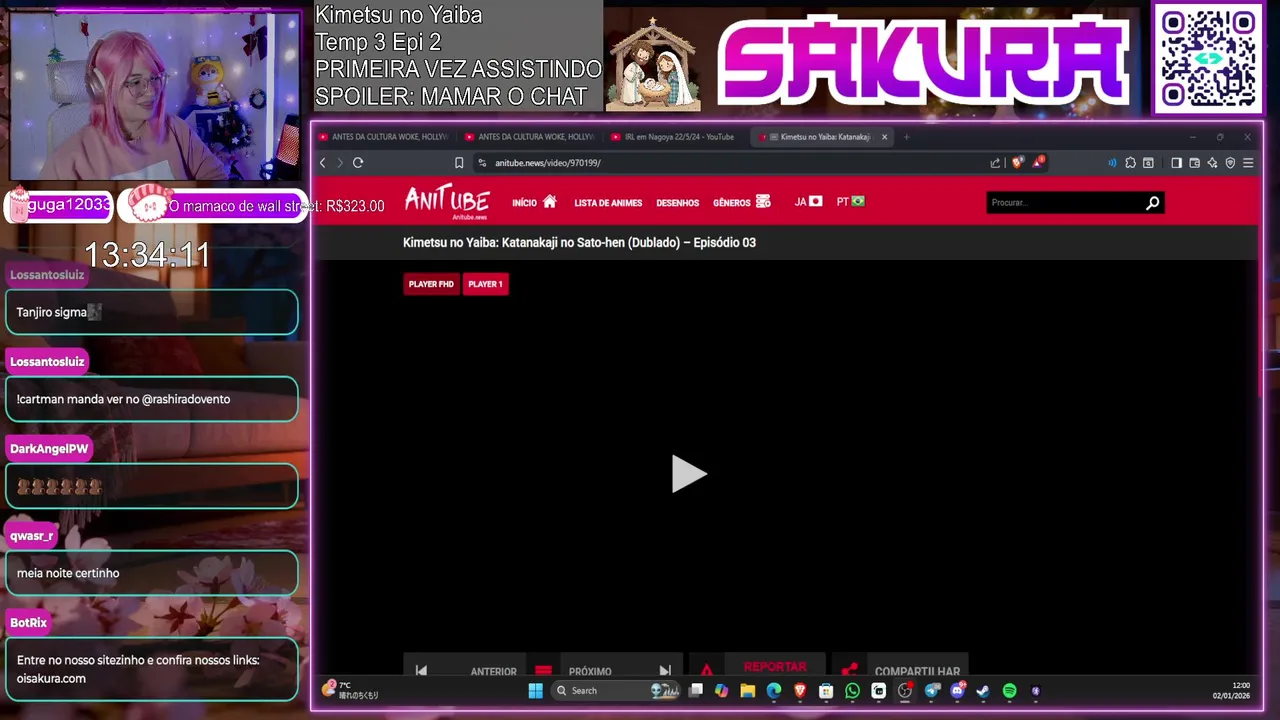Click the taskbar Search box

616,691
